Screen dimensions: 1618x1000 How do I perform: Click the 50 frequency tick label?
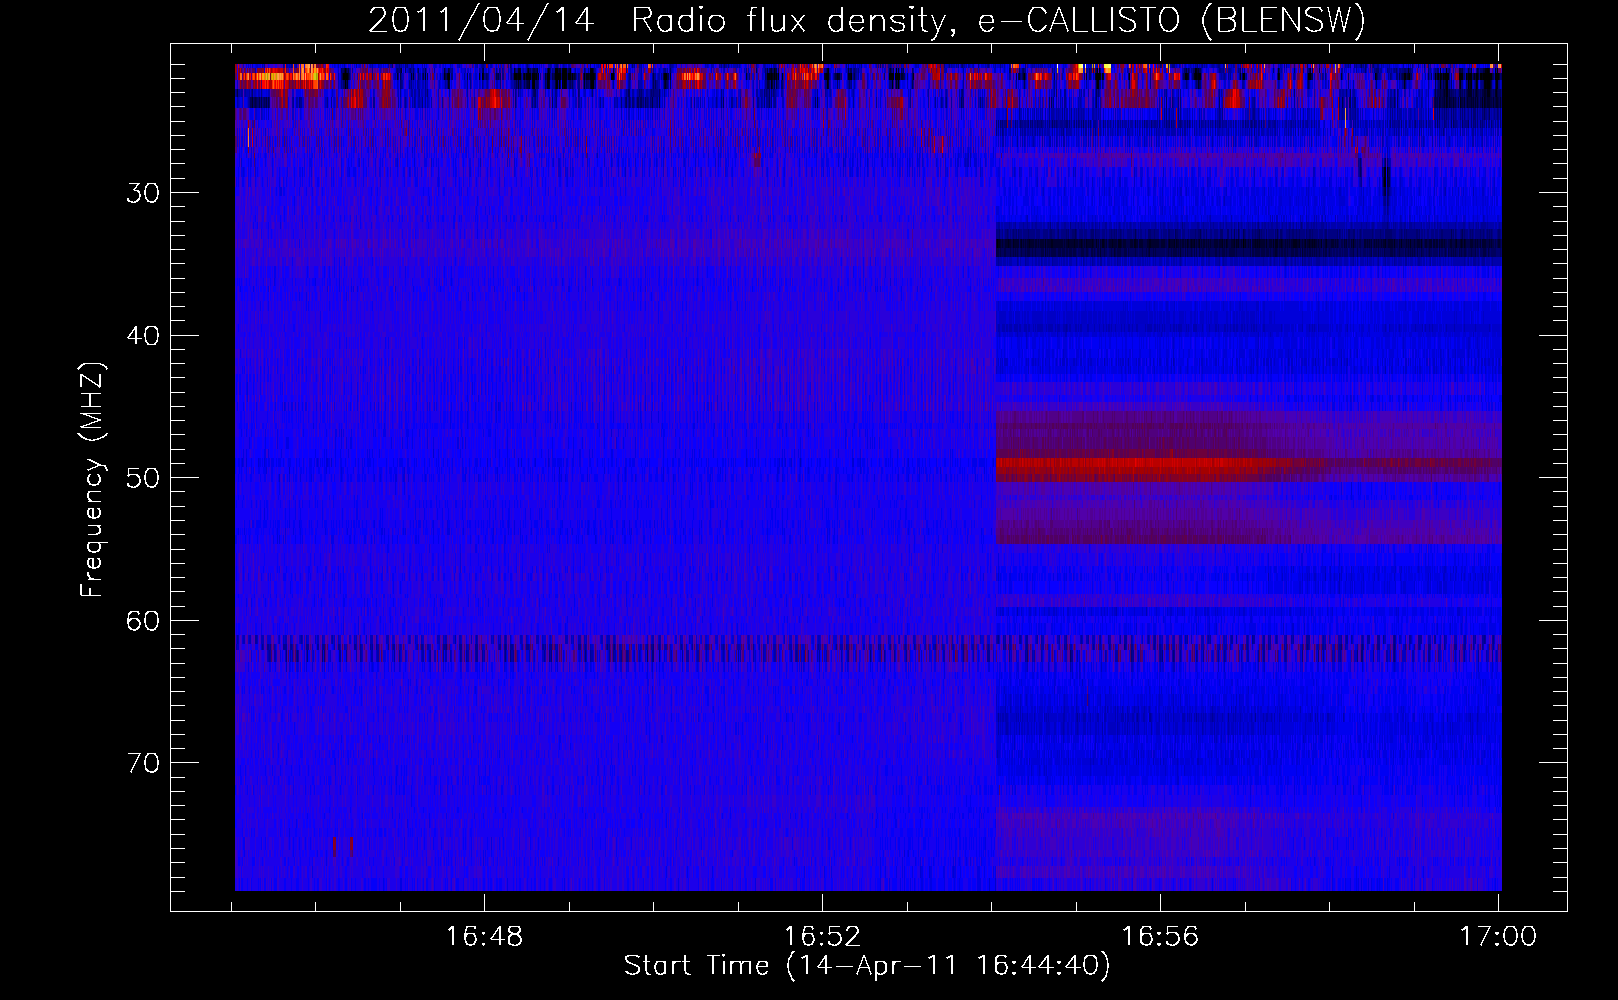143,478
